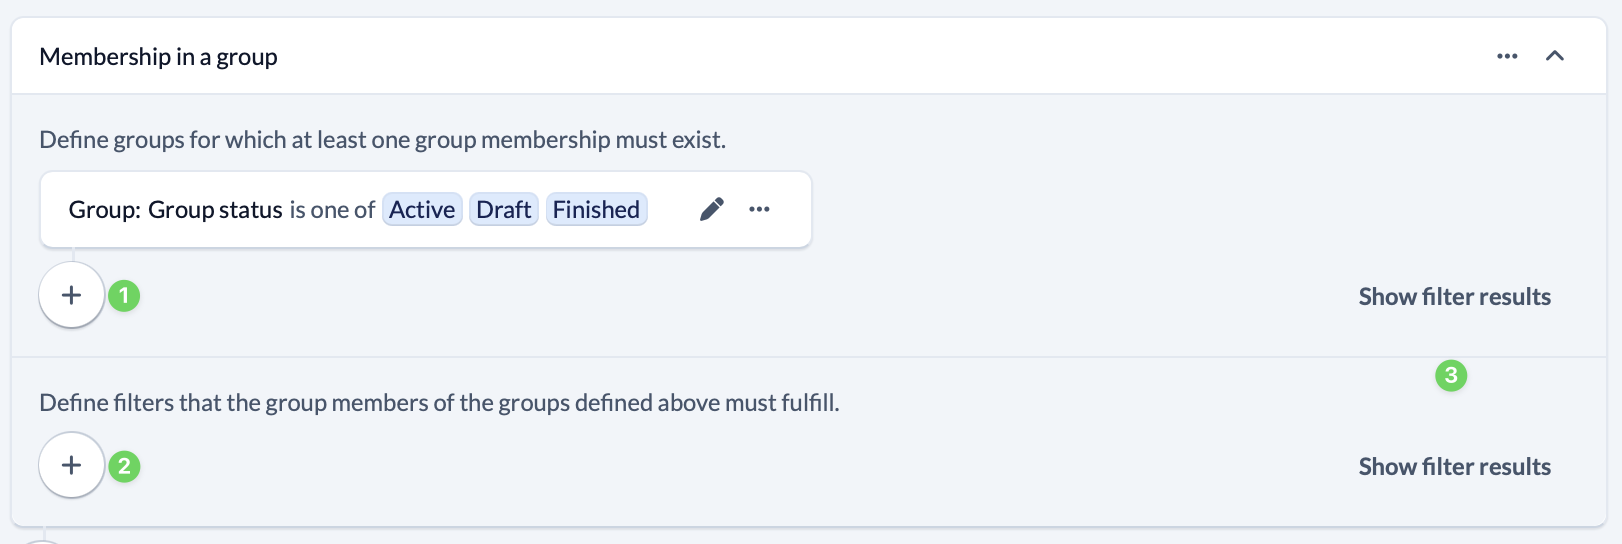Click the Membership in a group title

(x=158, y=57)
